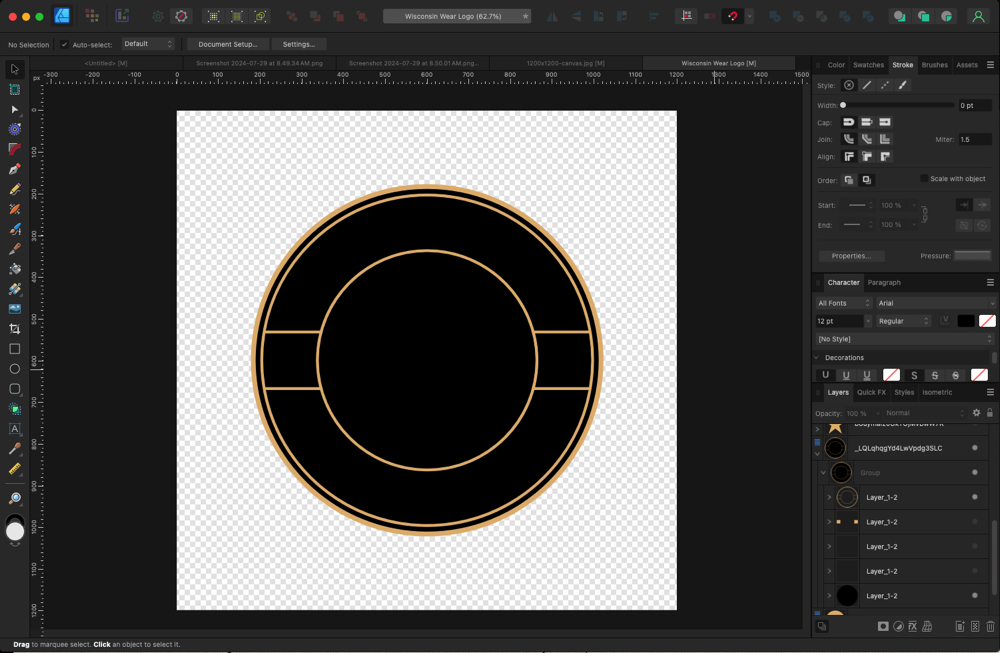
Task: Collapse the Group layer chevron
Action: point(823,473)
